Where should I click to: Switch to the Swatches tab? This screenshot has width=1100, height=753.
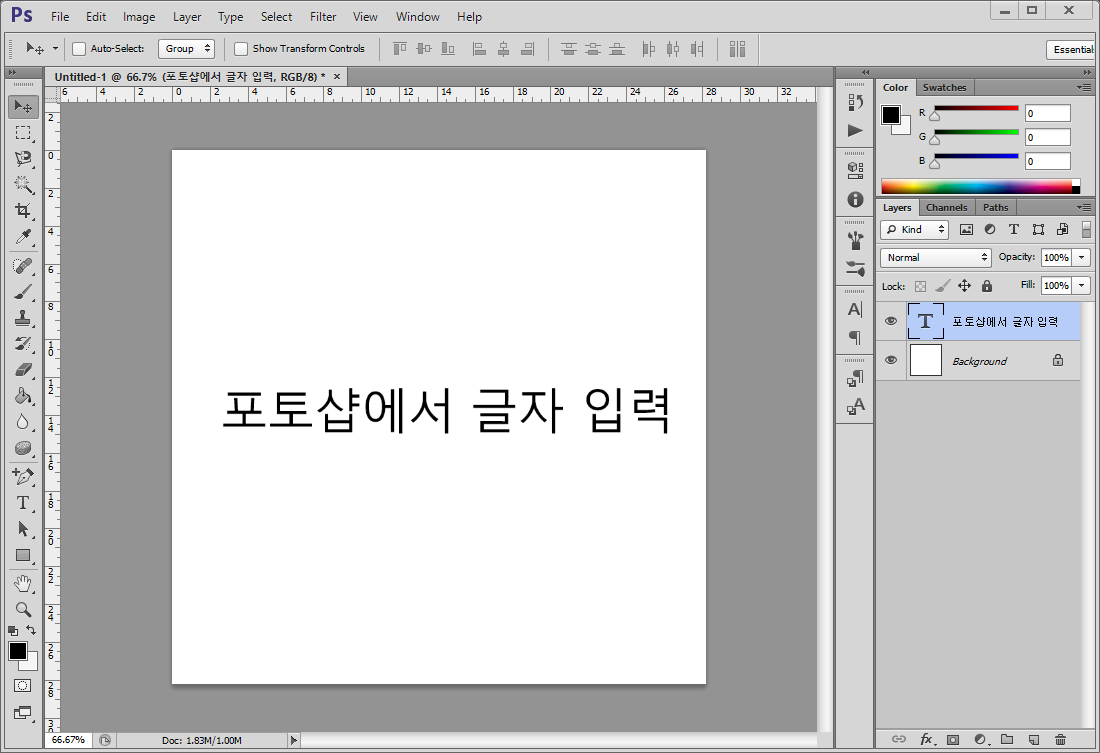[944, 88]
